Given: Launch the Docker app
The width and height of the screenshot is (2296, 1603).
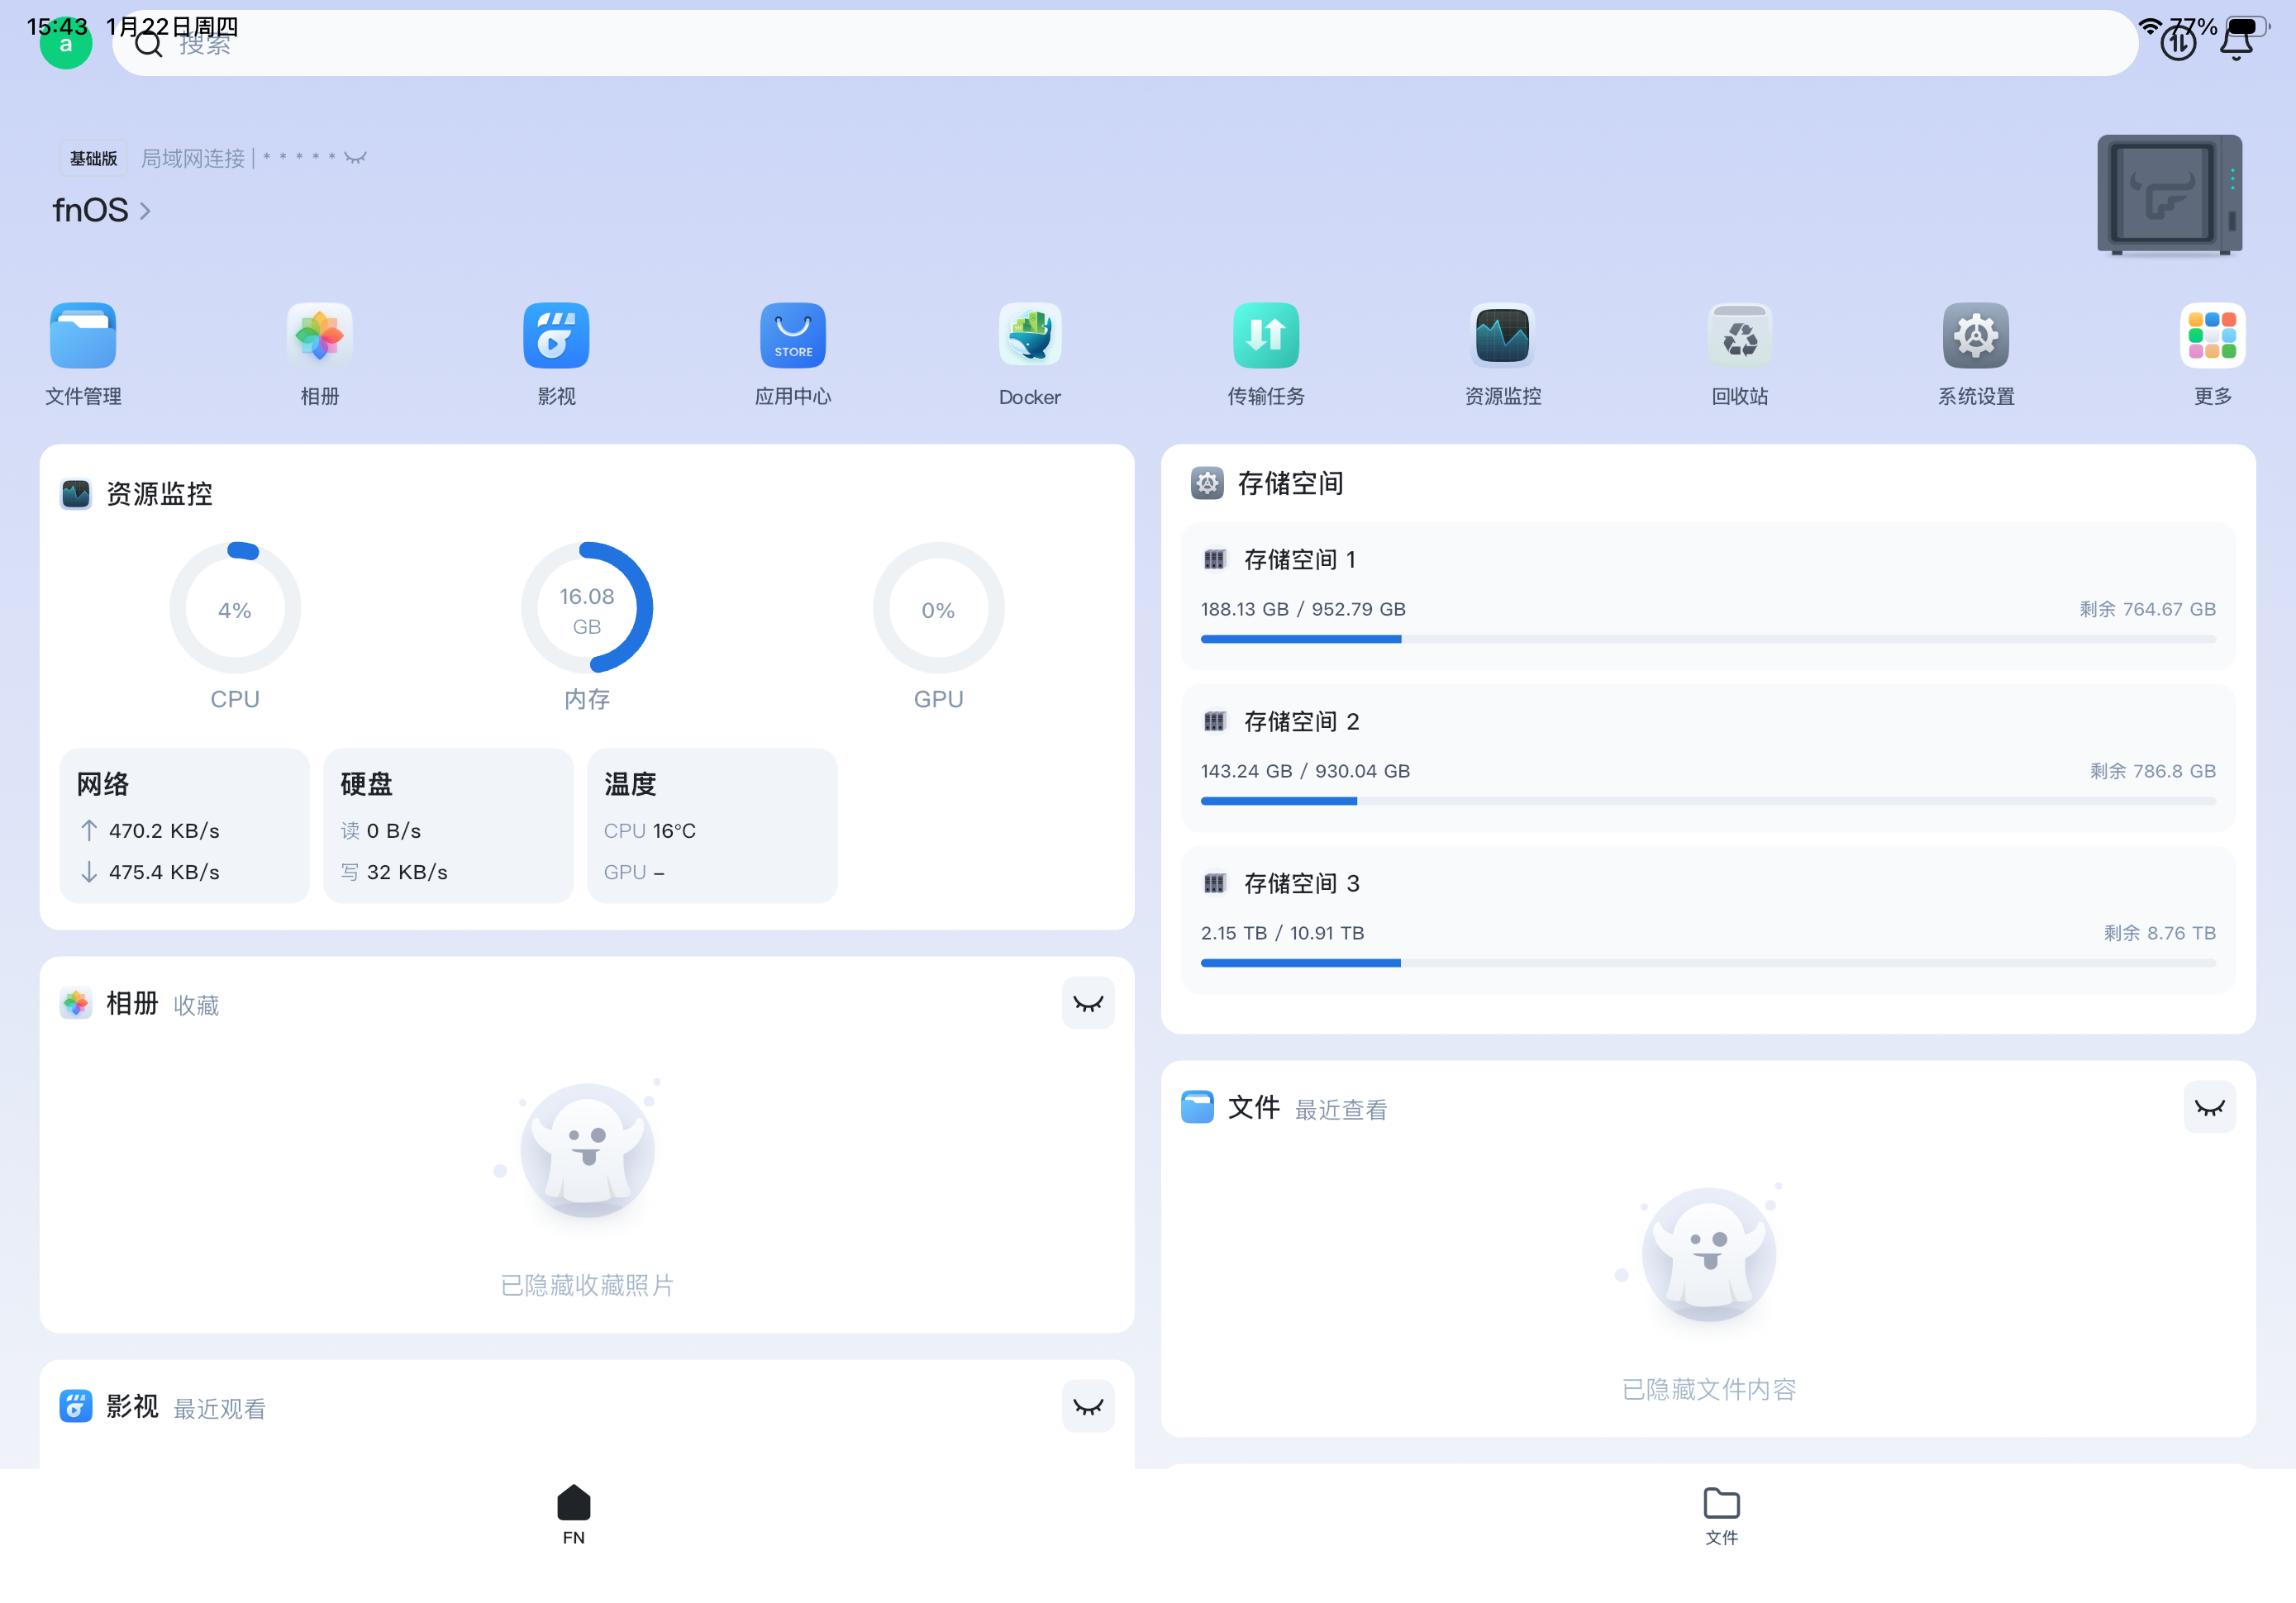Looking at the screenshot, I should 1029,336.
